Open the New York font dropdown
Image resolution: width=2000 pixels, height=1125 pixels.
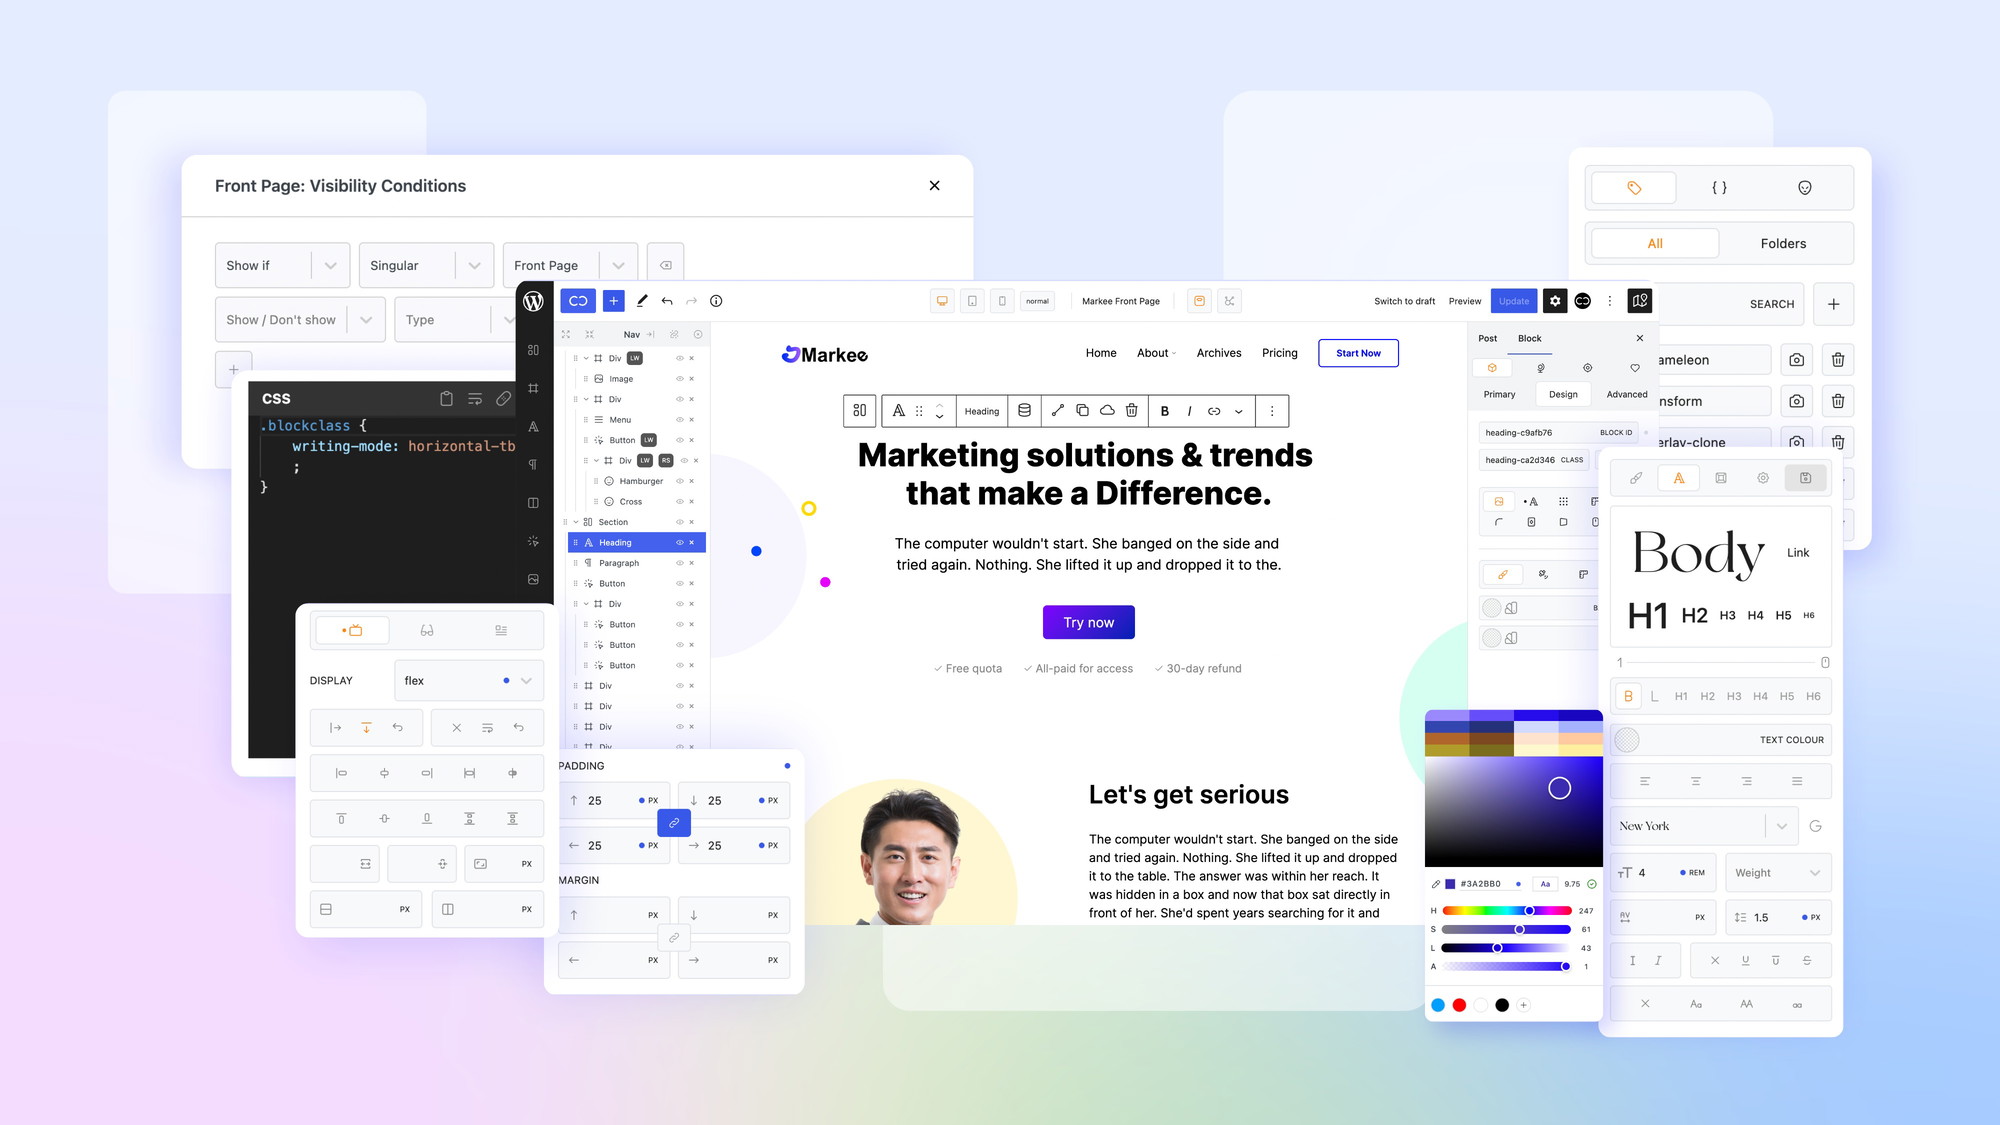pyautogui.click(x=1704, y=826)
